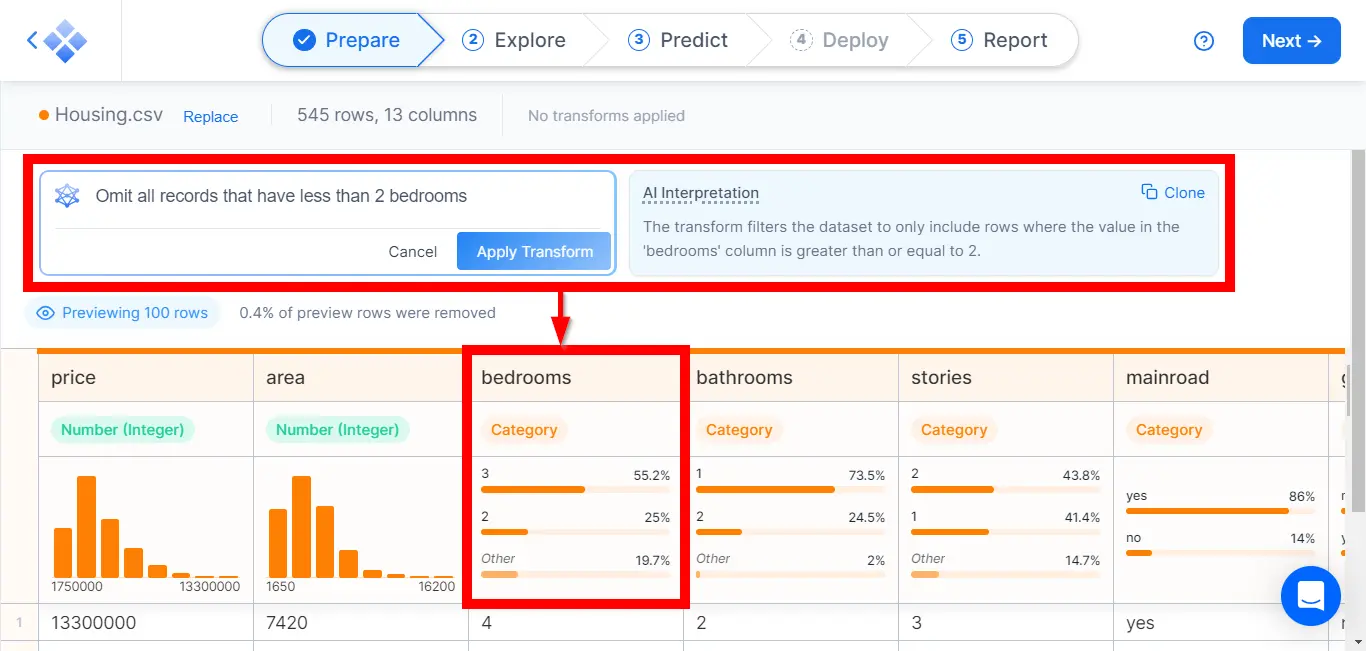Viewport: 1366px width, 651px height.
Task: Click the back arrow beside the logo
Action: coord(32,40)
